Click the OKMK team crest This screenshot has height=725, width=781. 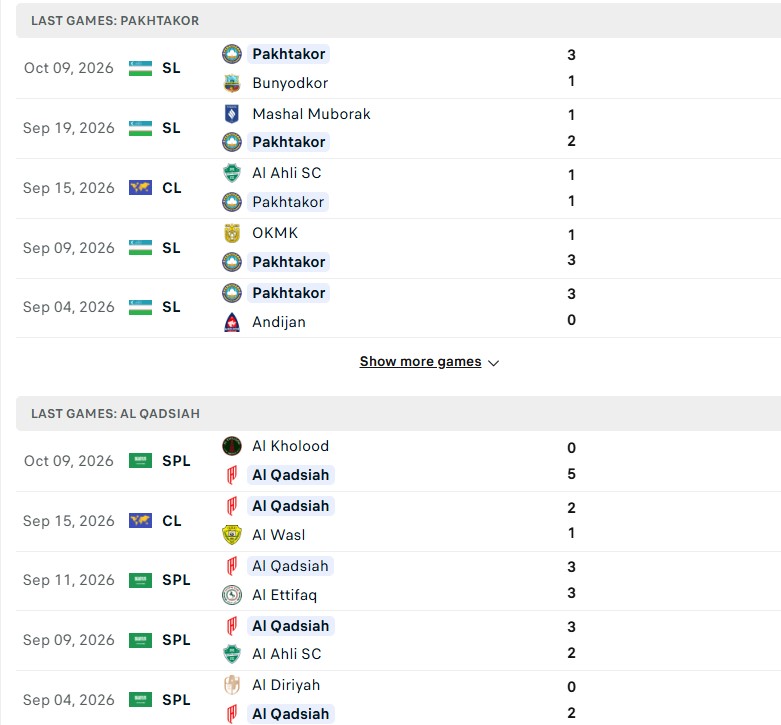pyautogui.click(x=232, y=233)
